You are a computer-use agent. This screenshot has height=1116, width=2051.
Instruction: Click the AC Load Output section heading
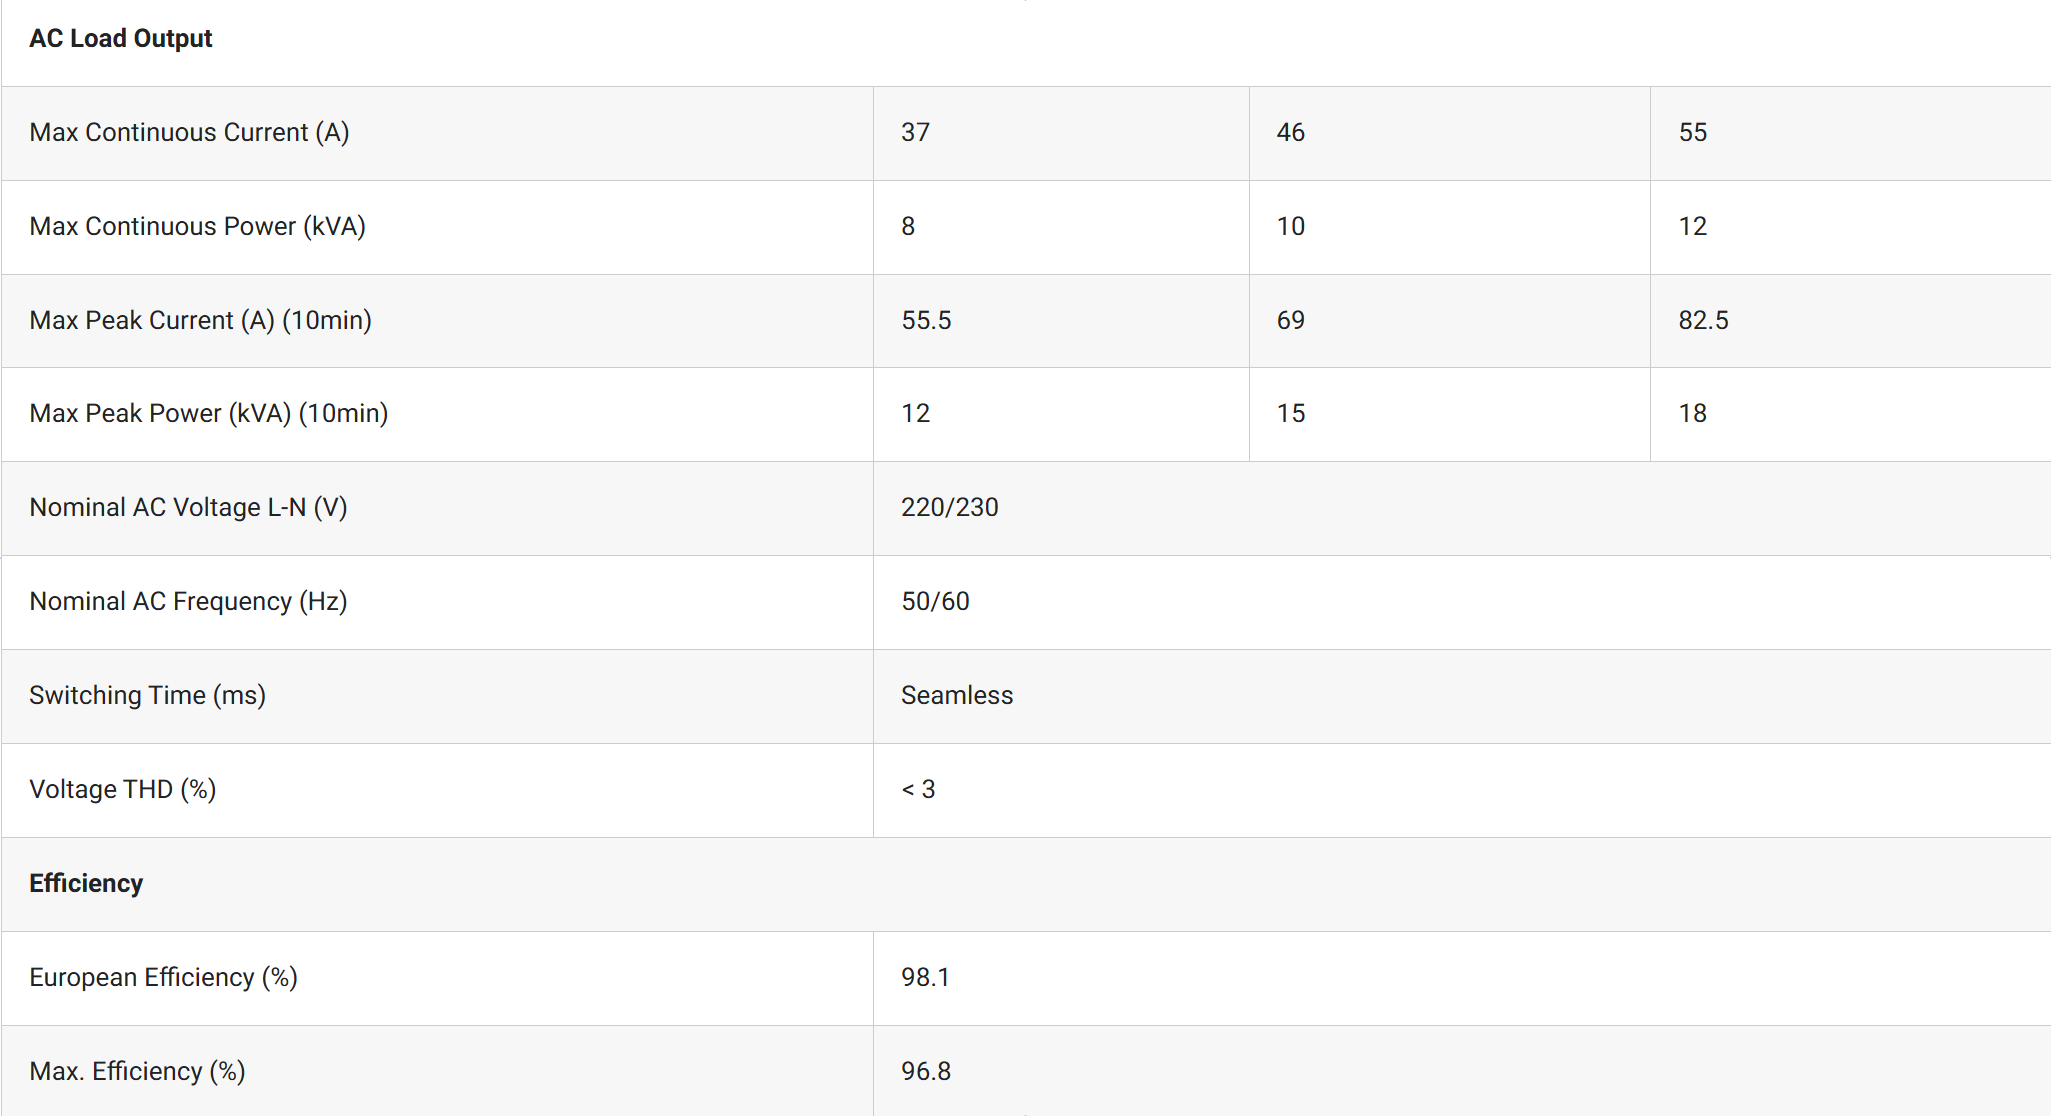[120, 39]
